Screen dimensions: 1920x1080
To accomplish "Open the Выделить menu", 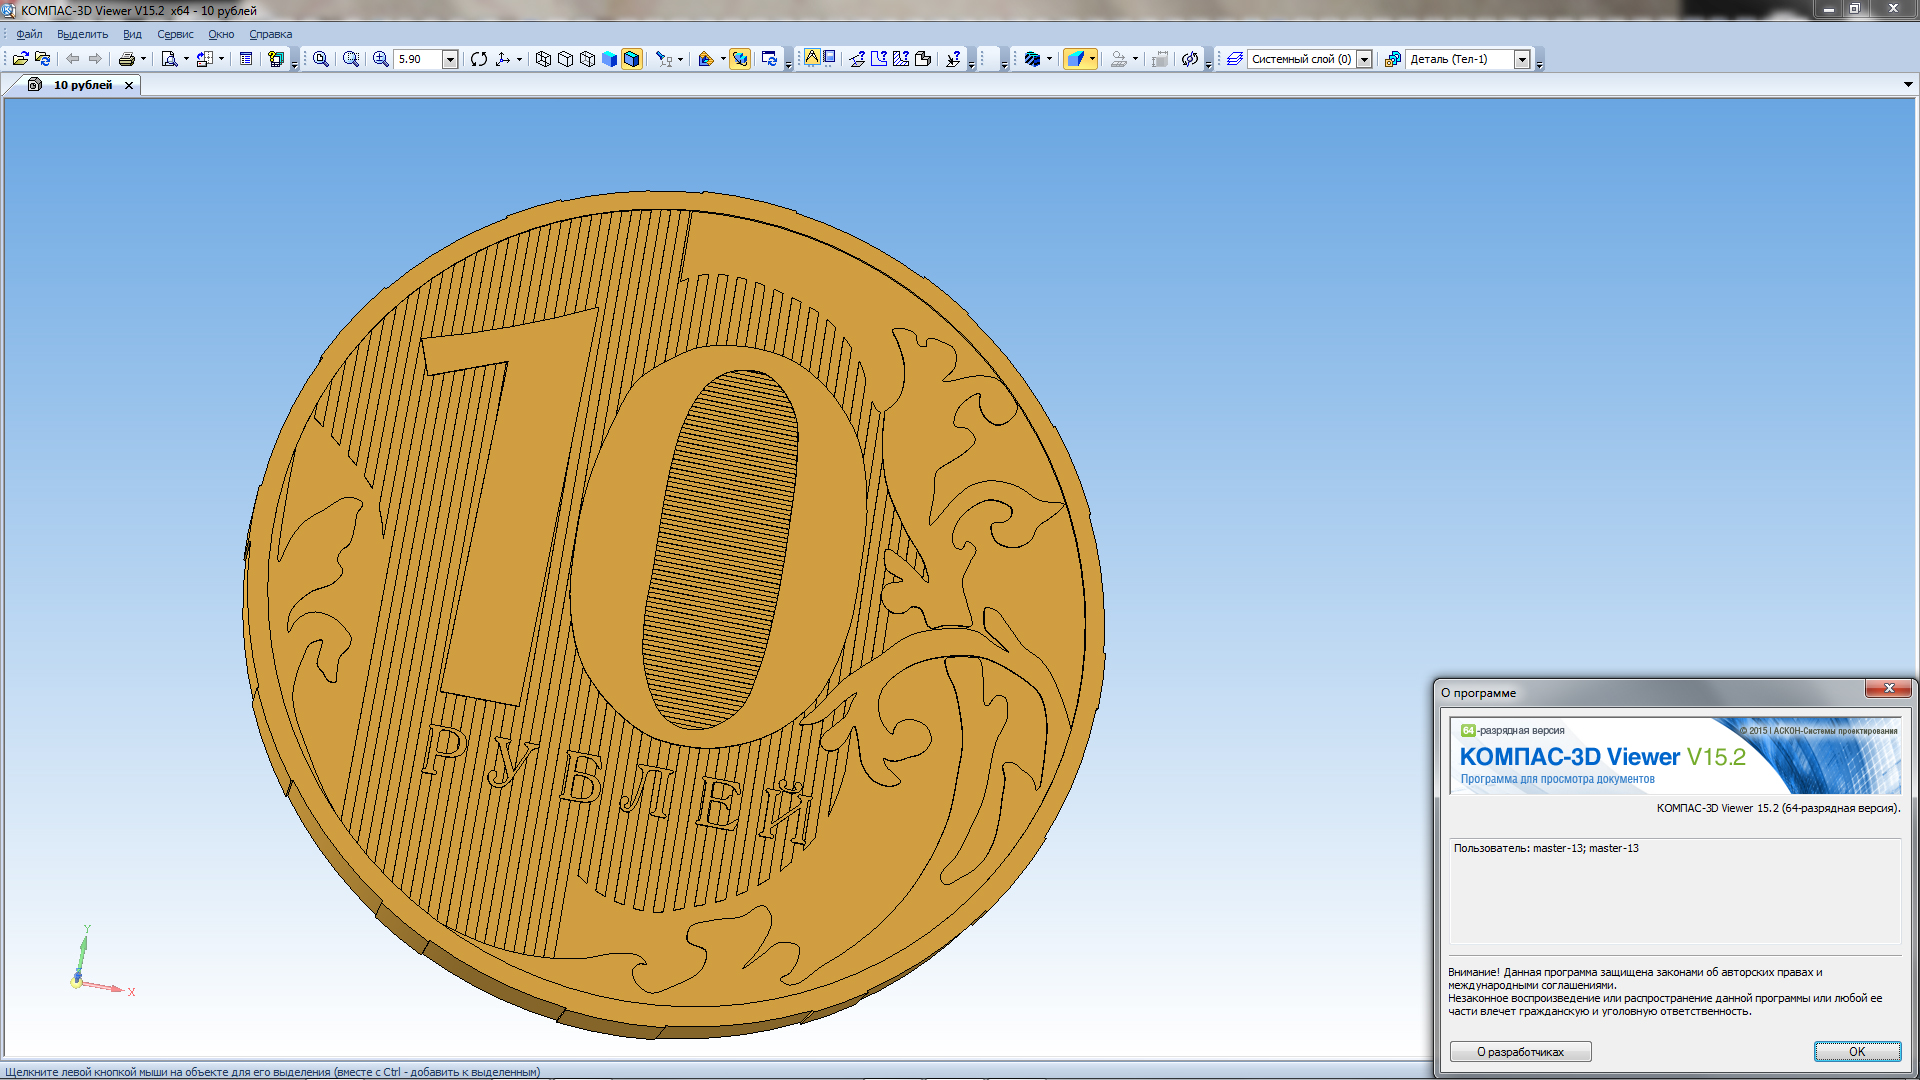I will (x=82, y=34).
